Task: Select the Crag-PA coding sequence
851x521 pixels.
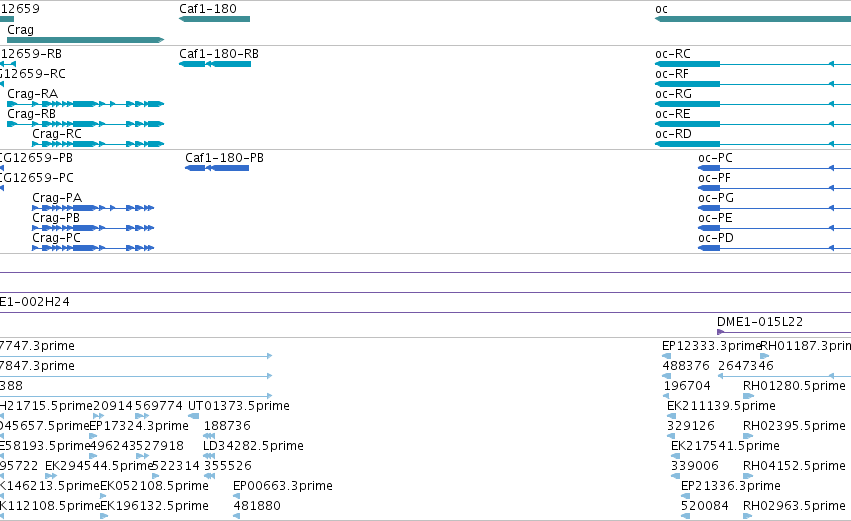Action: click(x=93, y=208)
